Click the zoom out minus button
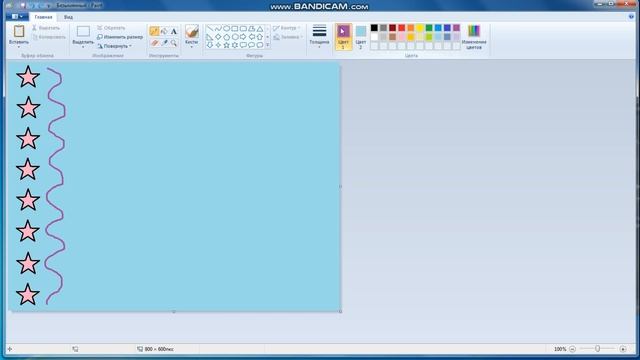 pyautogui.click(x=572, y=349)
